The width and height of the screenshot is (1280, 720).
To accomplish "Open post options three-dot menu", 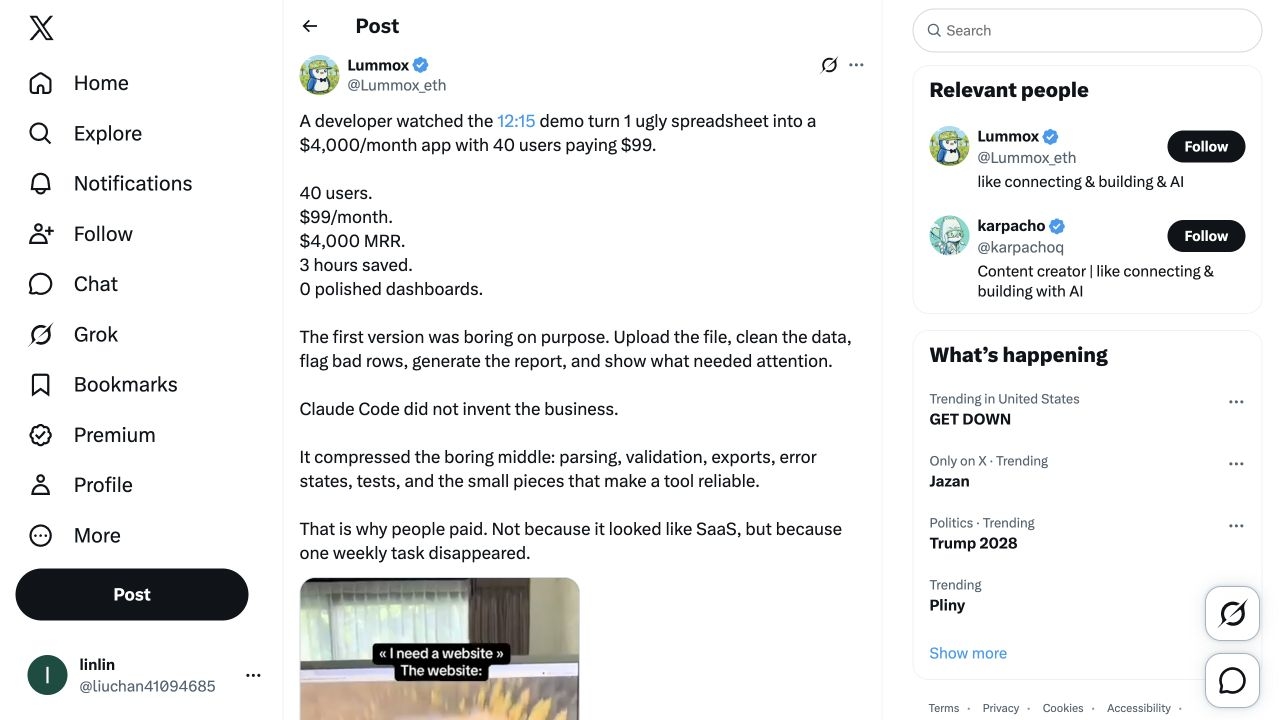I will click(x=856, y=65).
